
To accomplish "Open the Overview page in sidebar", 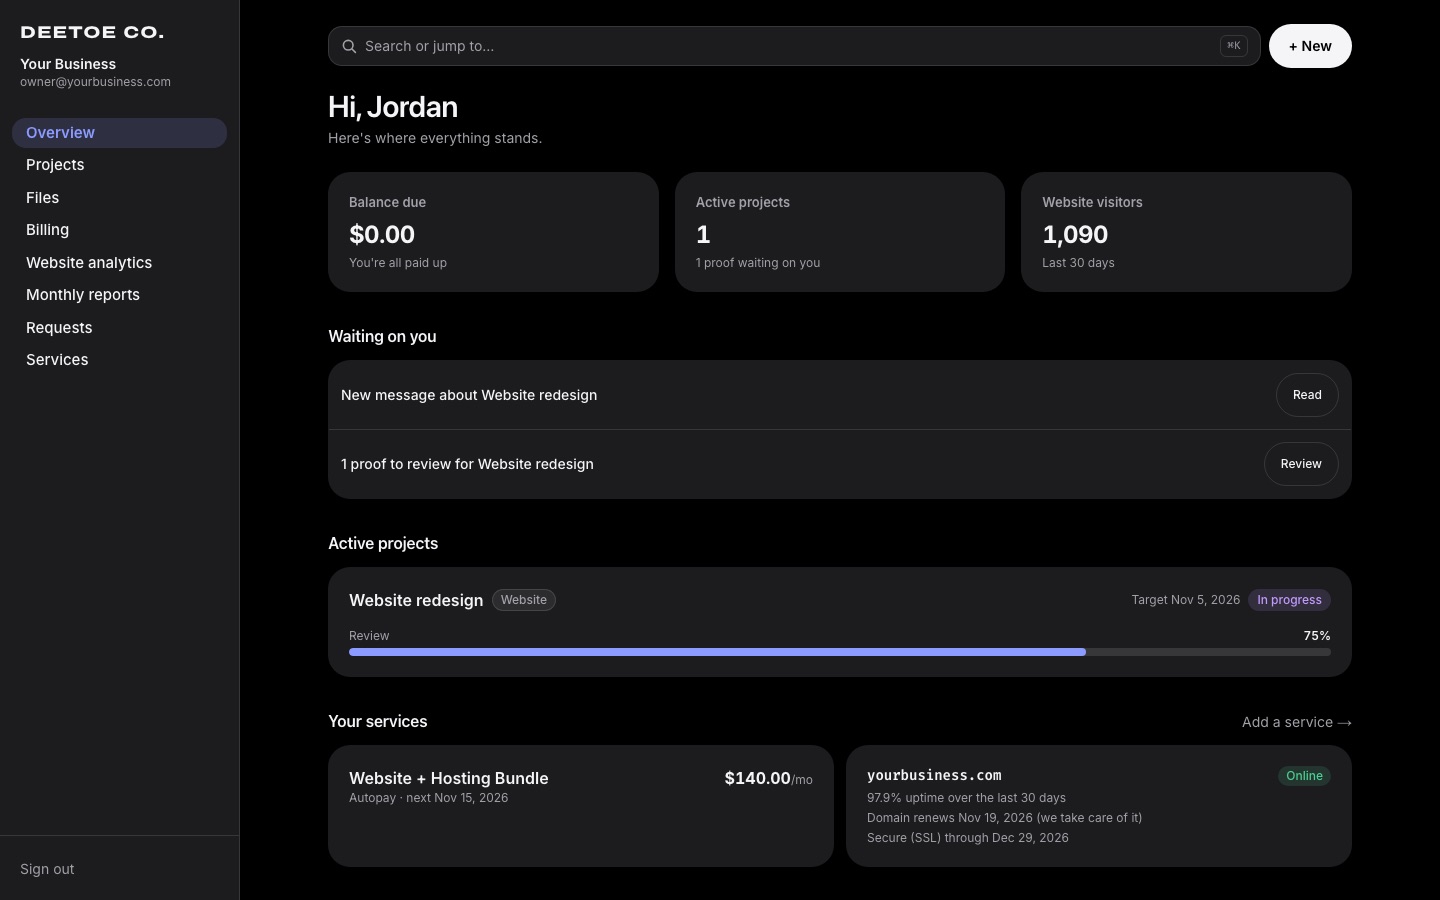I will click(x=119, y=133).
